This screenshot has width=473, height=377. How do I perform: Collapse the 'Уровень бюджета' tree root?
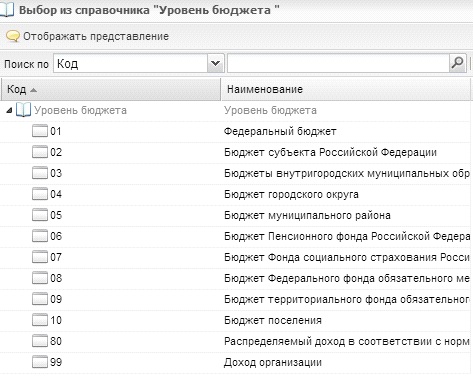9,110
